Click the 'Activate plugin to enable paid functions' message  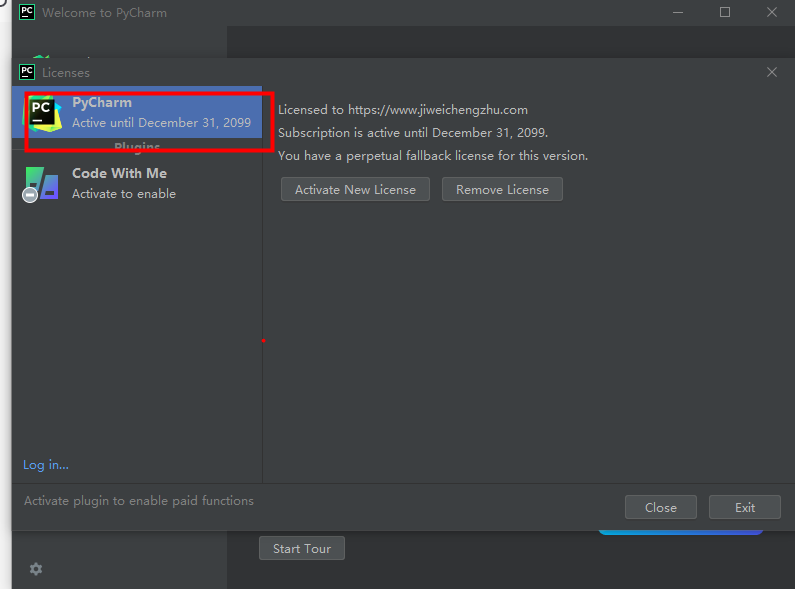click(x=139, y=501)
